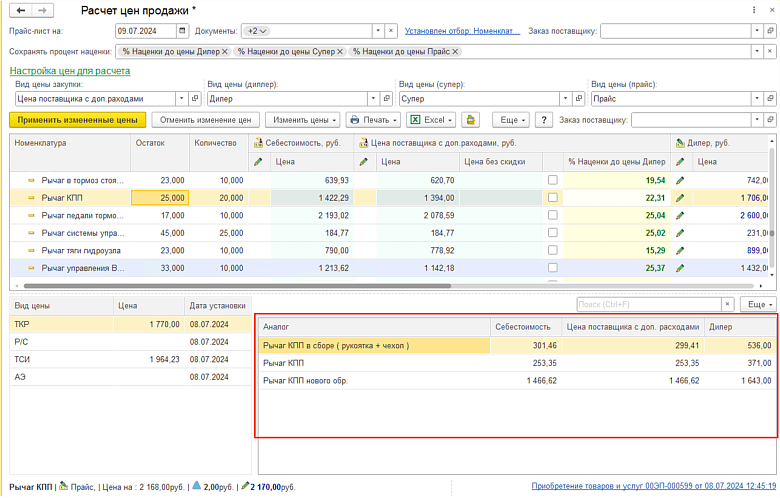
Task: Go forward with the right arrow button
Action: pyautogui.click(x=43, y=10)
